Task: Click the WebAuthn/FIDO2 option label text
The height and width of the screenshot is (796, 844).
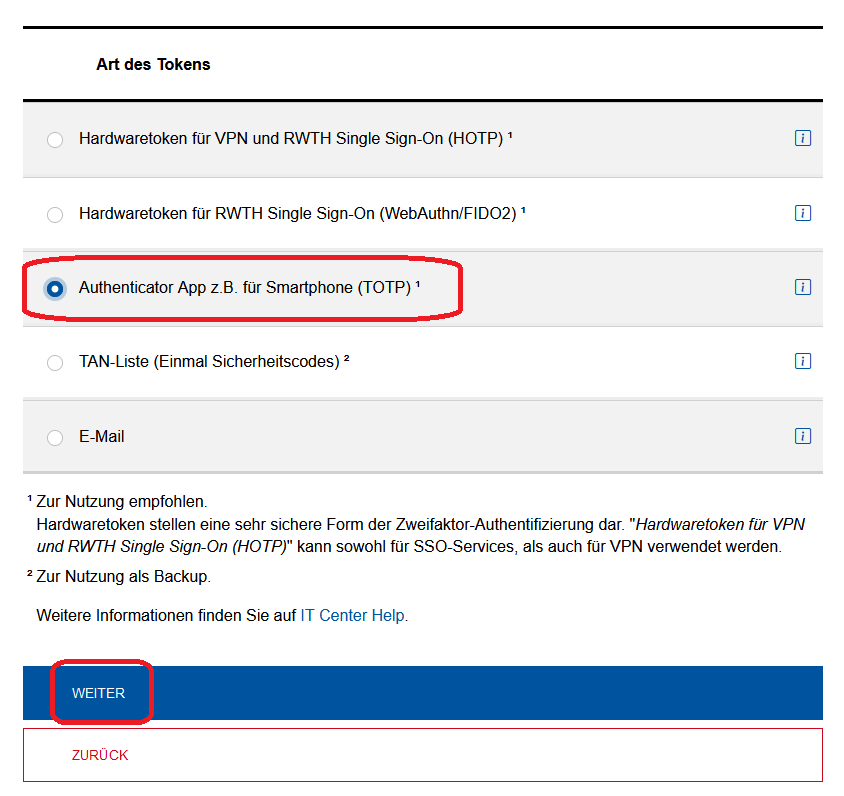Action: point(298,213)
